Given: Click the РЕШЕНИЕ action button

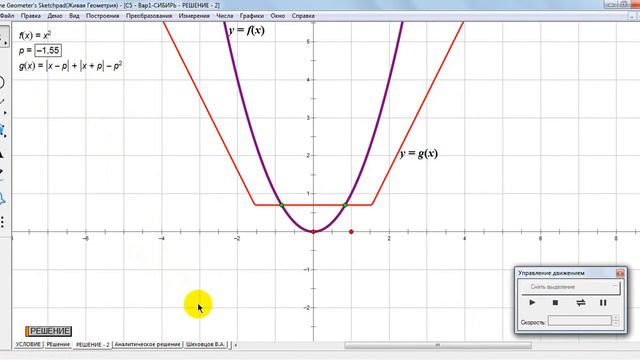Looking at the screenshot, I should pos(49,331).
